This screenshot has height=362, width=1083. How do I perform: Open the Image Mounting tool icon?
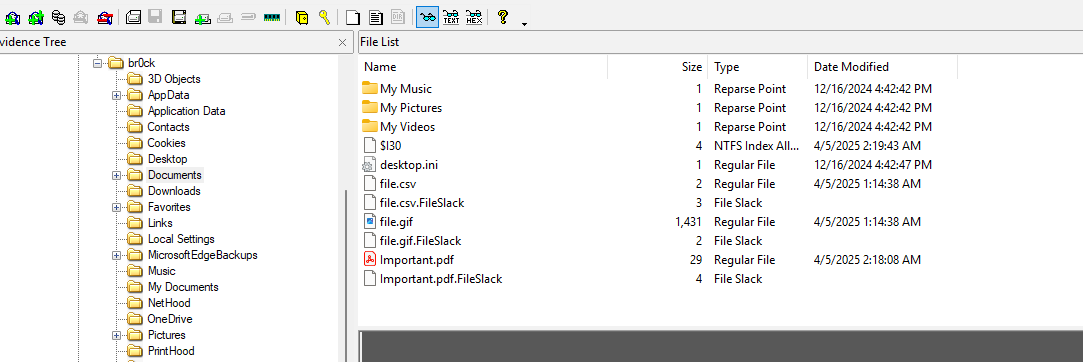tap(59, 17)
